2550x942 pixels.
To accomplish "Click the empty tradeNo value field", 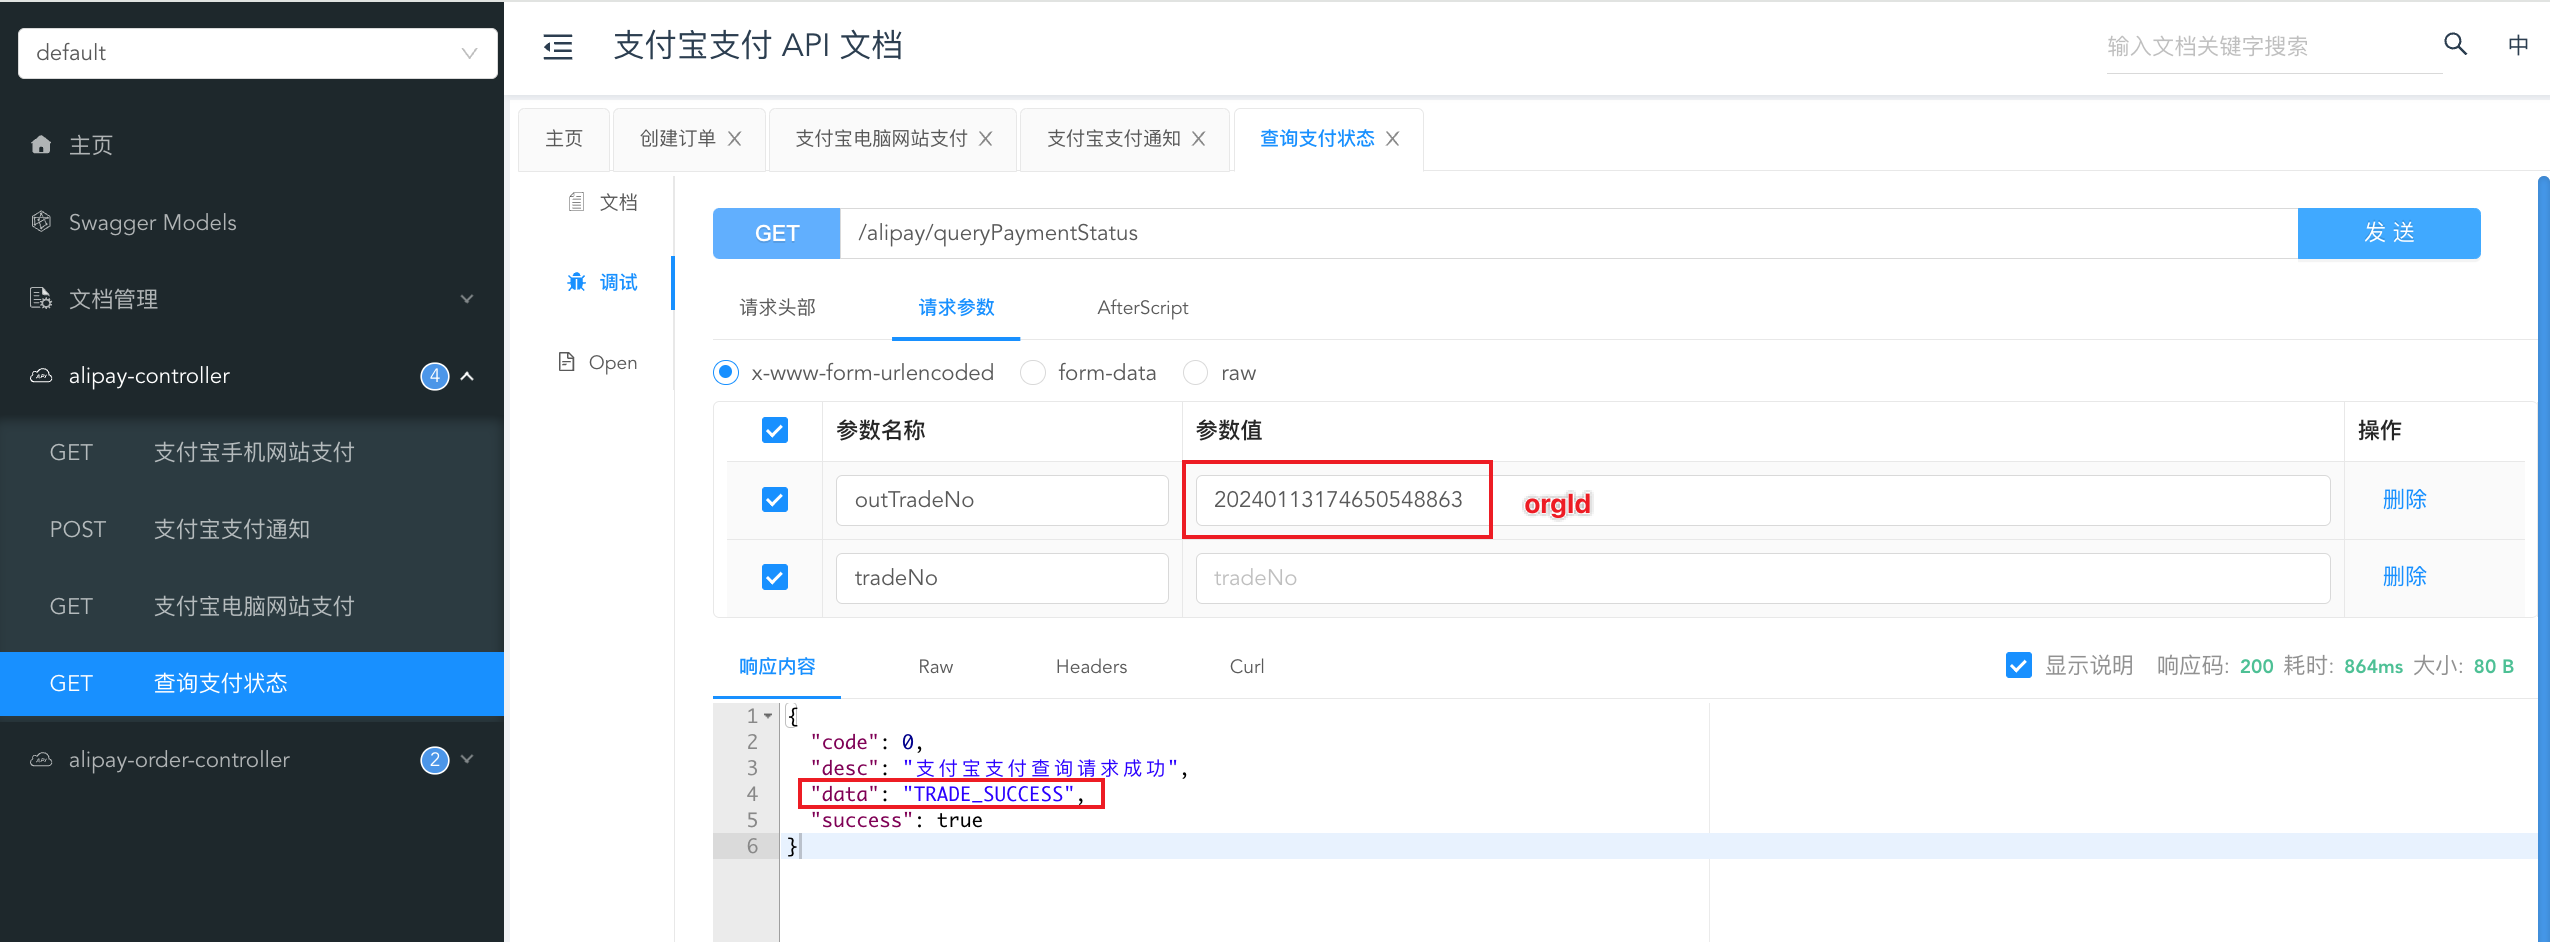I will point(1763,578).
